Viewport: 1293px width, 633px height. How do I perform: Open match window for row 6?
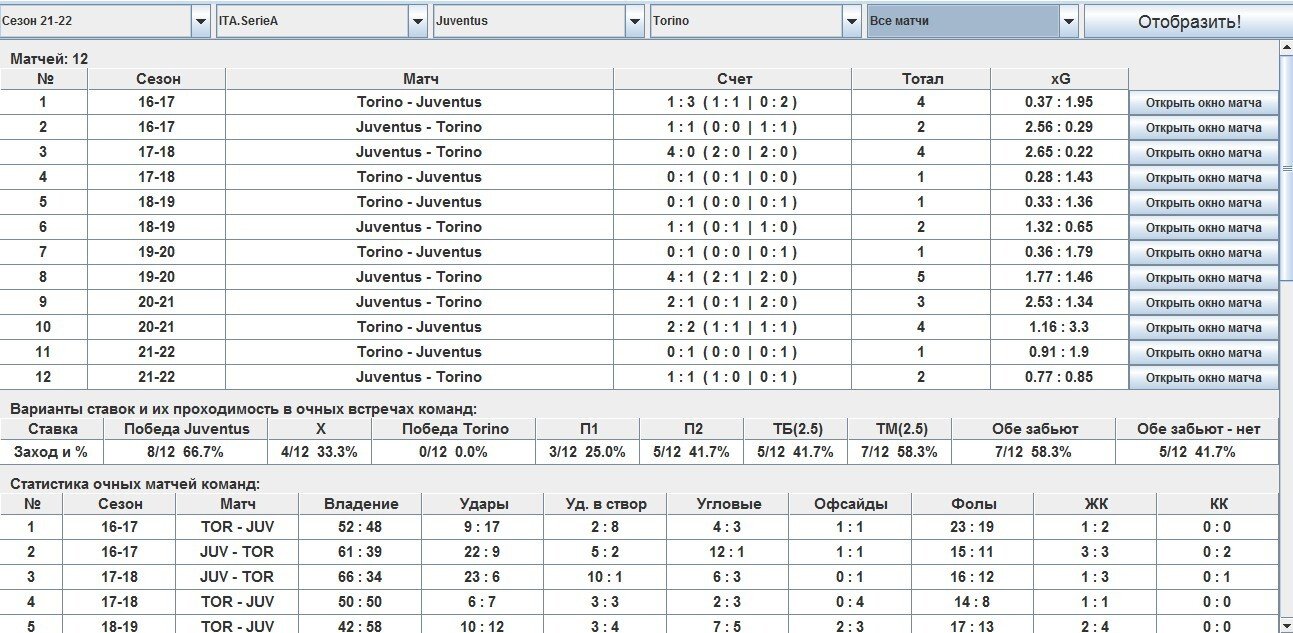click(1203, 227)
